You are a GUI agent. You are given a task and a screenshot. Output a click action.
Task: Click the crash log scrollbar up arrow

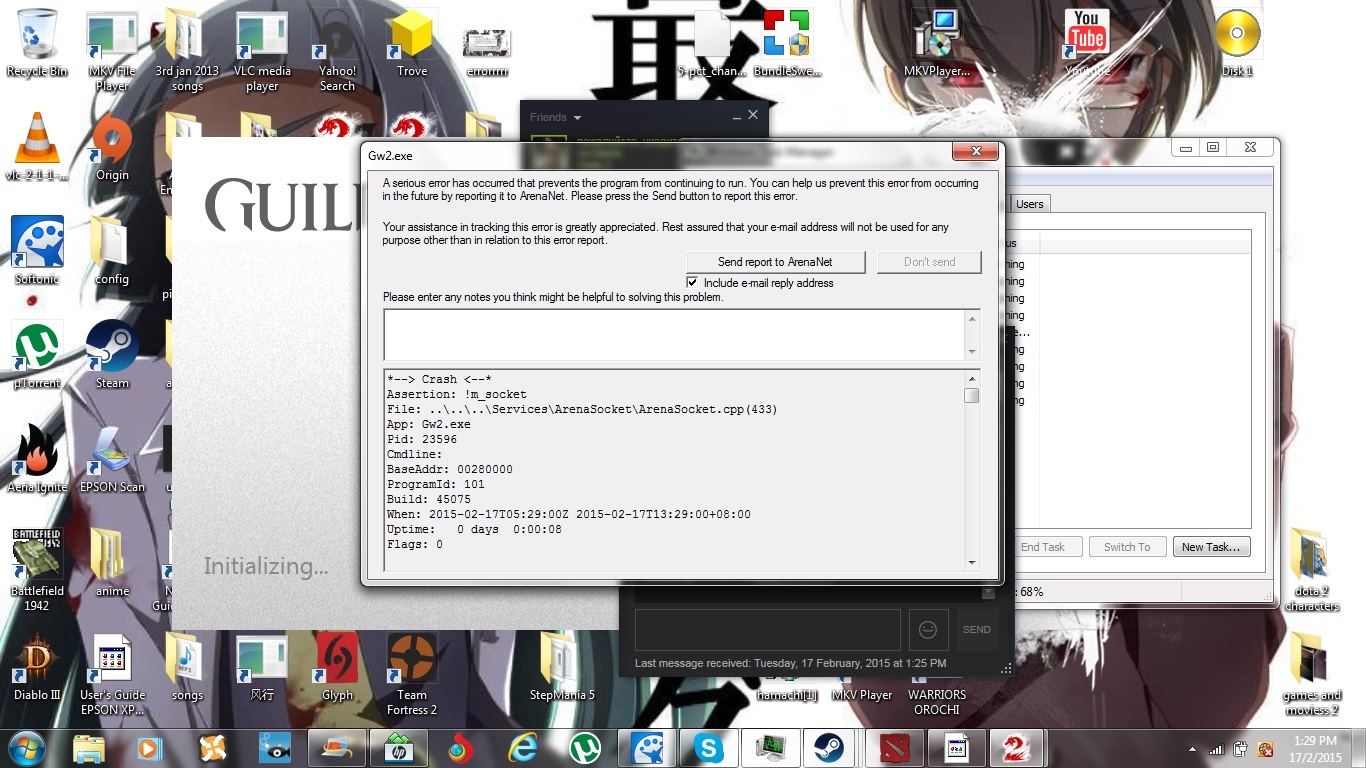pyautogui.click(x=972, y=378)
